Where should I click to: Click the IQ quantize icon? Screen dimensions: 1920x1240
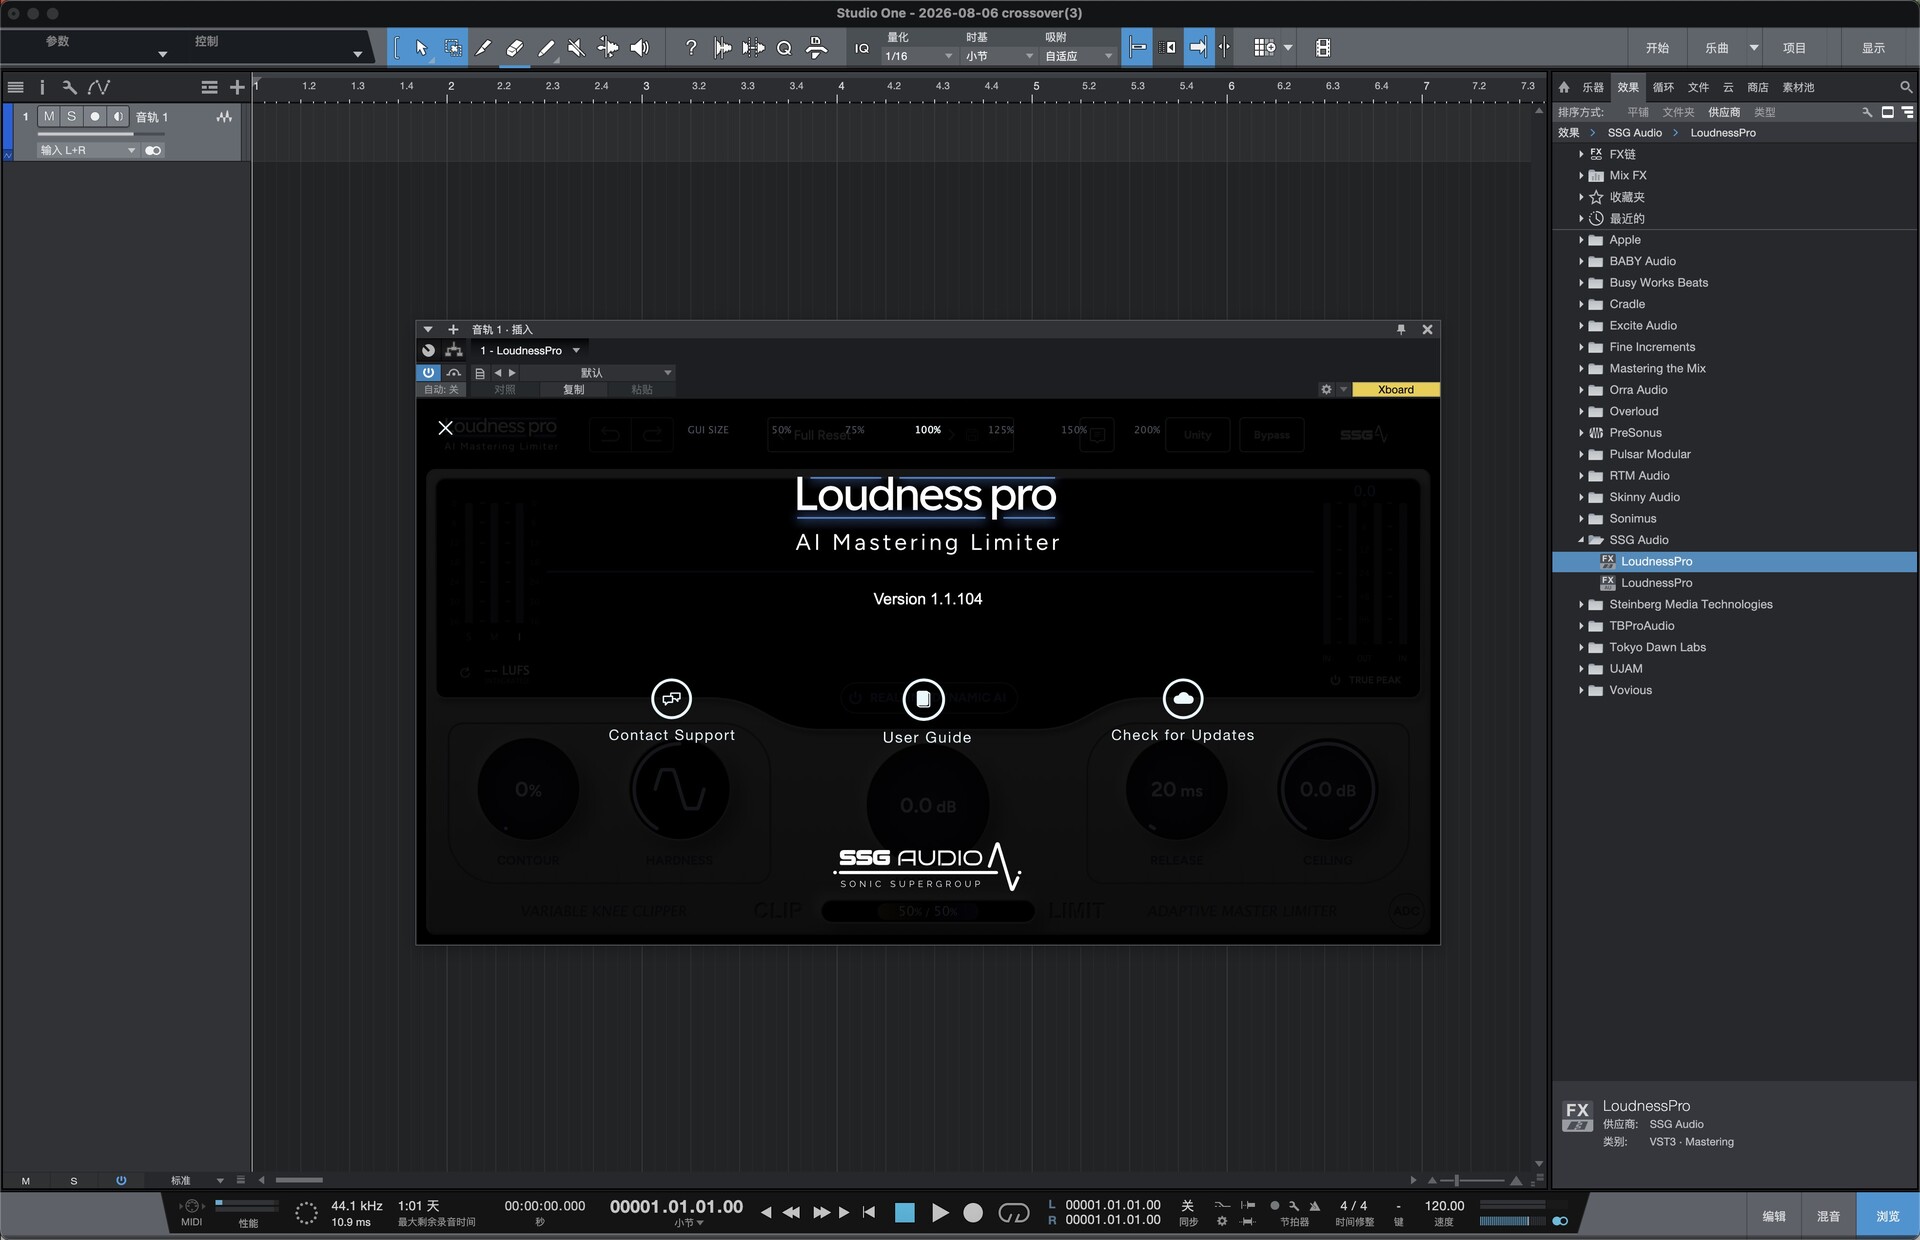(862, 48)
